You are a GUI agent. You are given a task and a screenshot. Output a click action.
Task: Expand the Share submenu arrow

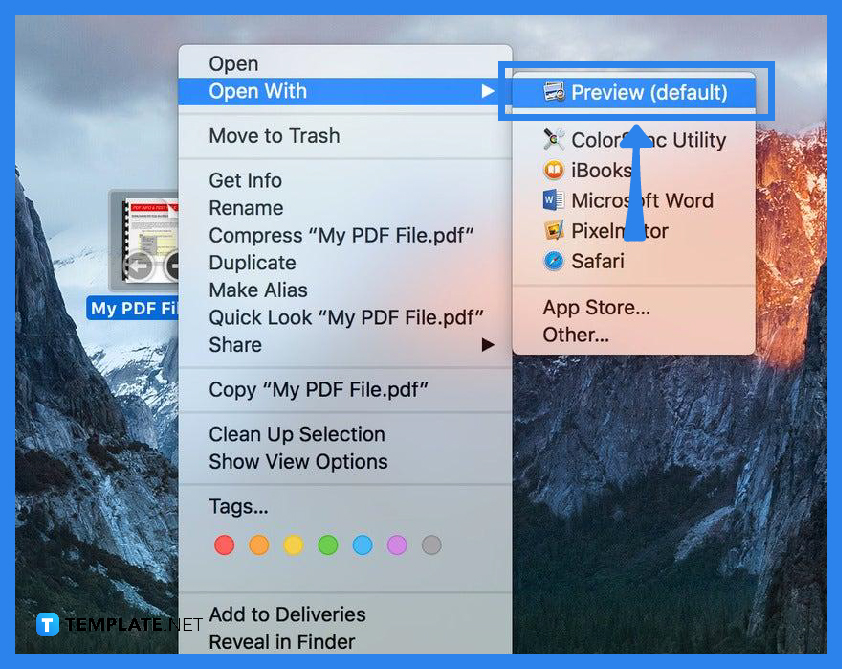pos(488,344)
